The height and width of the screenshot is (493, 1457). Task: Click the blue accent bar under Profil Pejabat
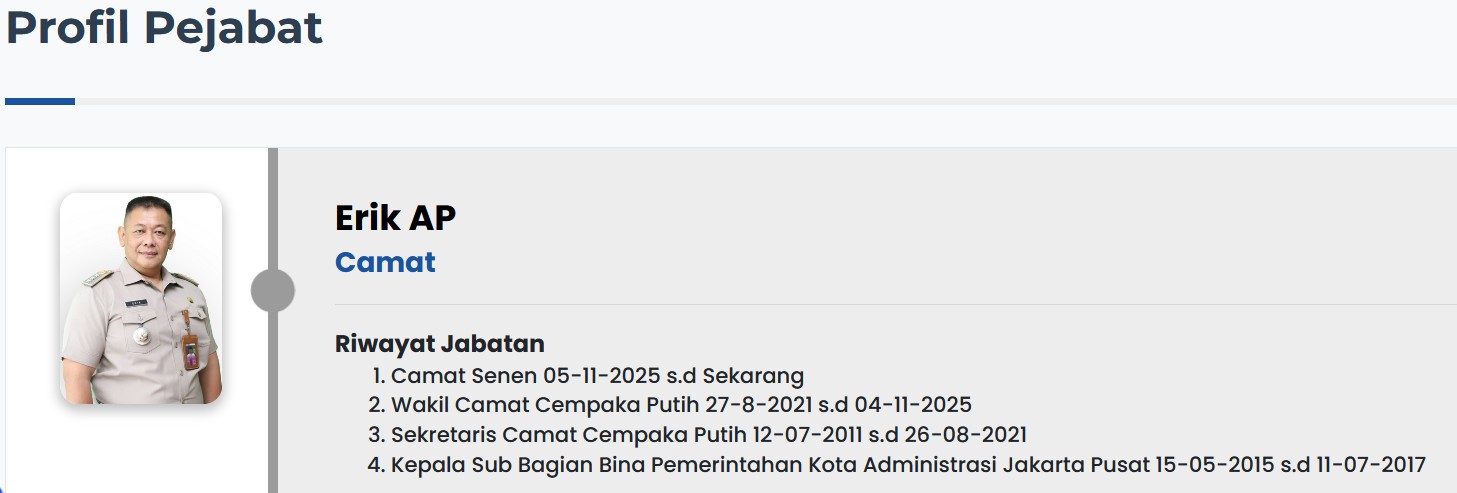tap(40, 101)
